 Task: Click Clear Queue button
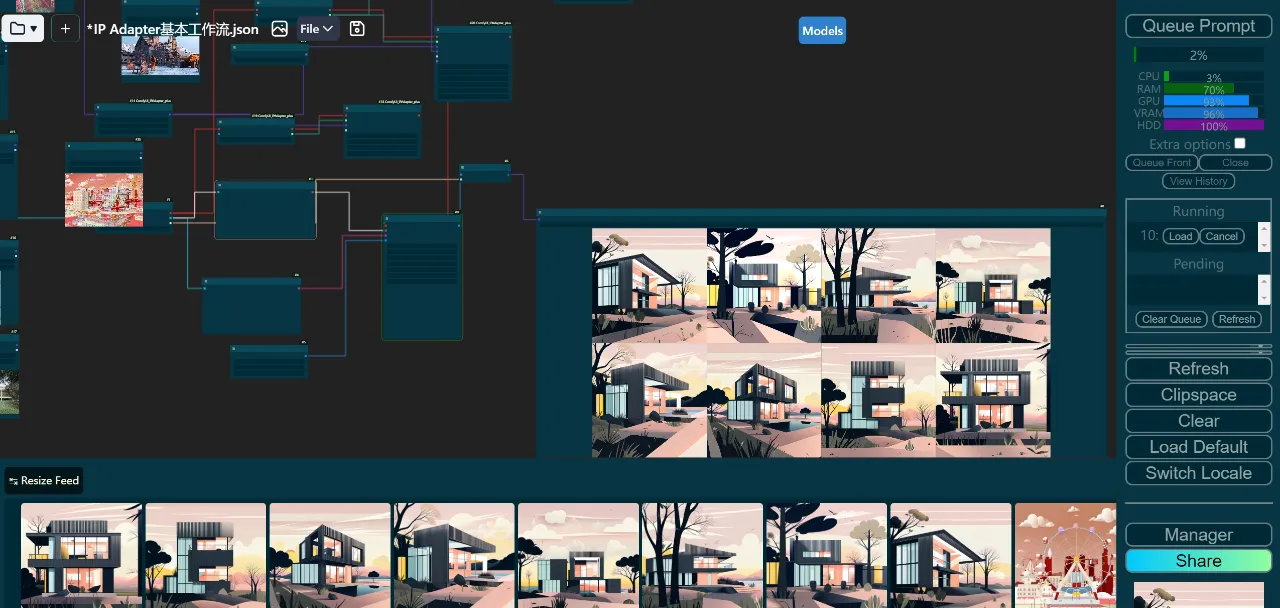[x=1171, y=319]
